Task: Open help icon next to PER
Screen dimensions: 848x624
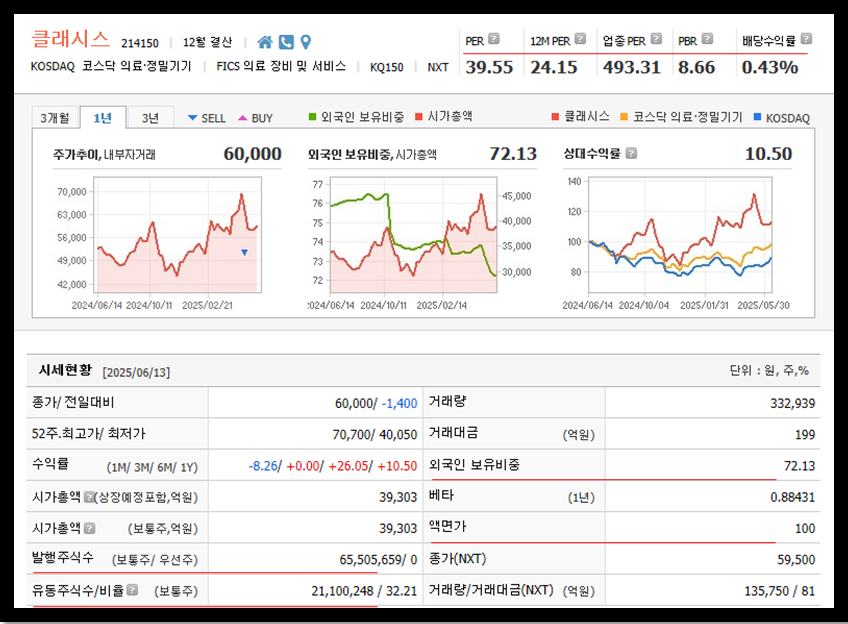Action: [494, 39]
